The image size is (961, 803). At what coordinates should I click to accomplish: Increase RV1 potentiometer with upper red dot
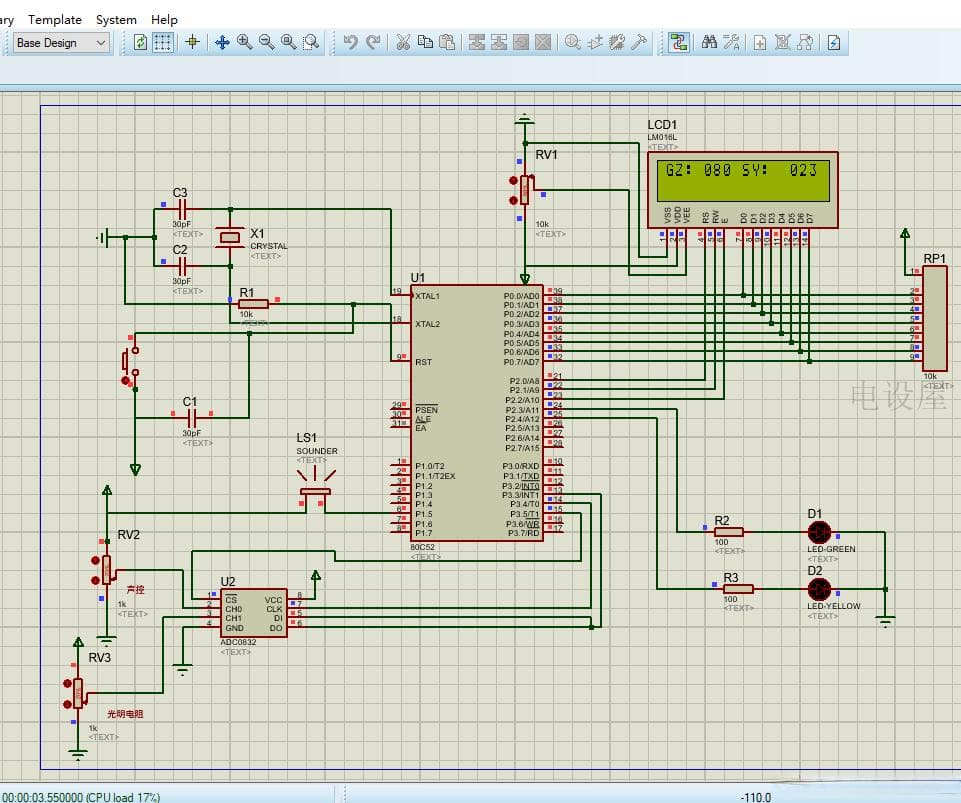pyautogui.click(x=513, y=180)
